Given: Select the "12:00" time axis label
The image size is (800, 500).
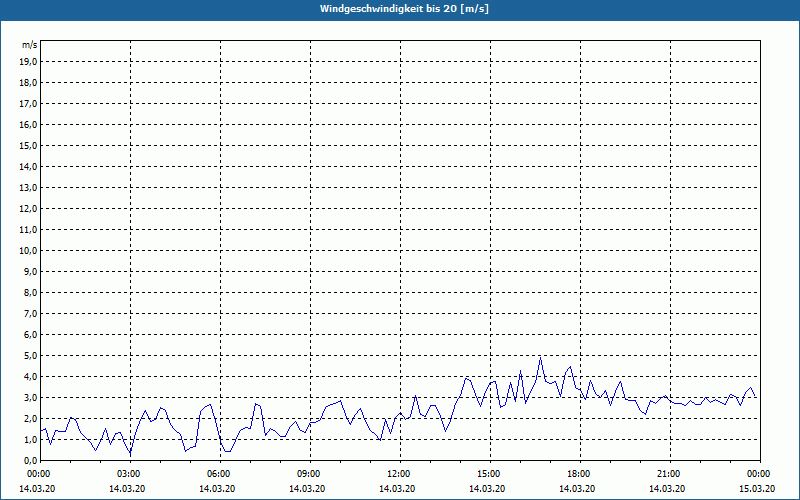Looking at the screenshot, I should 400,474.
